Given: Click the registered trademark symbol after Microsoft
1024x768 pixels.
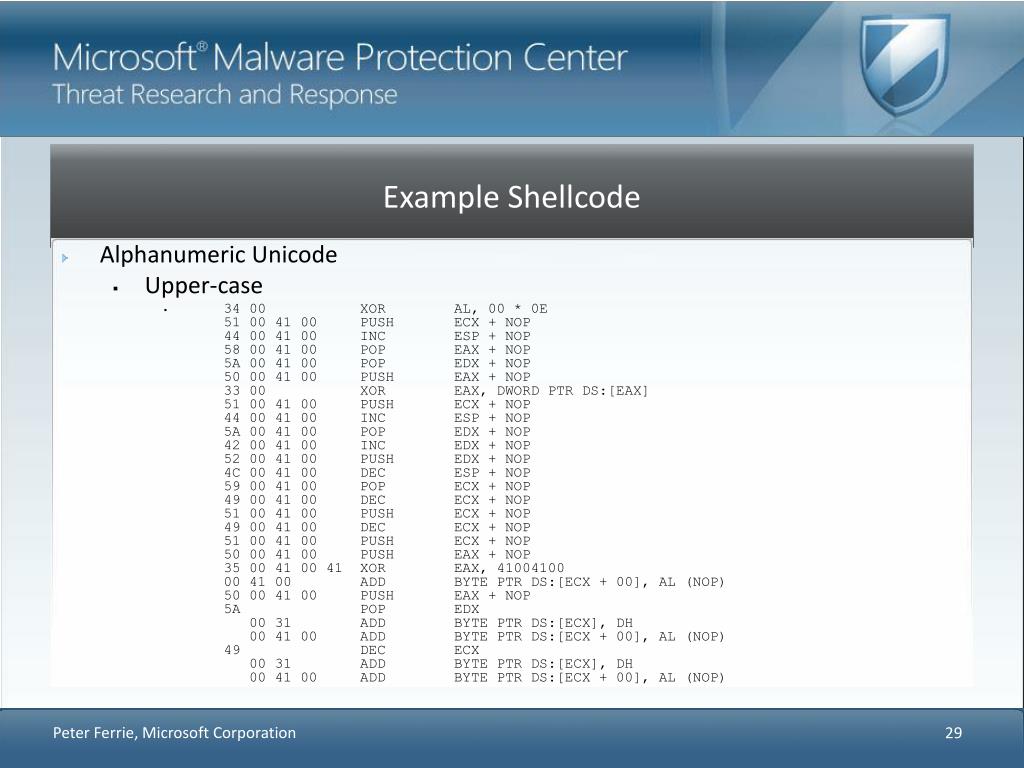Looking at the screenshot, I should (202, 46).
